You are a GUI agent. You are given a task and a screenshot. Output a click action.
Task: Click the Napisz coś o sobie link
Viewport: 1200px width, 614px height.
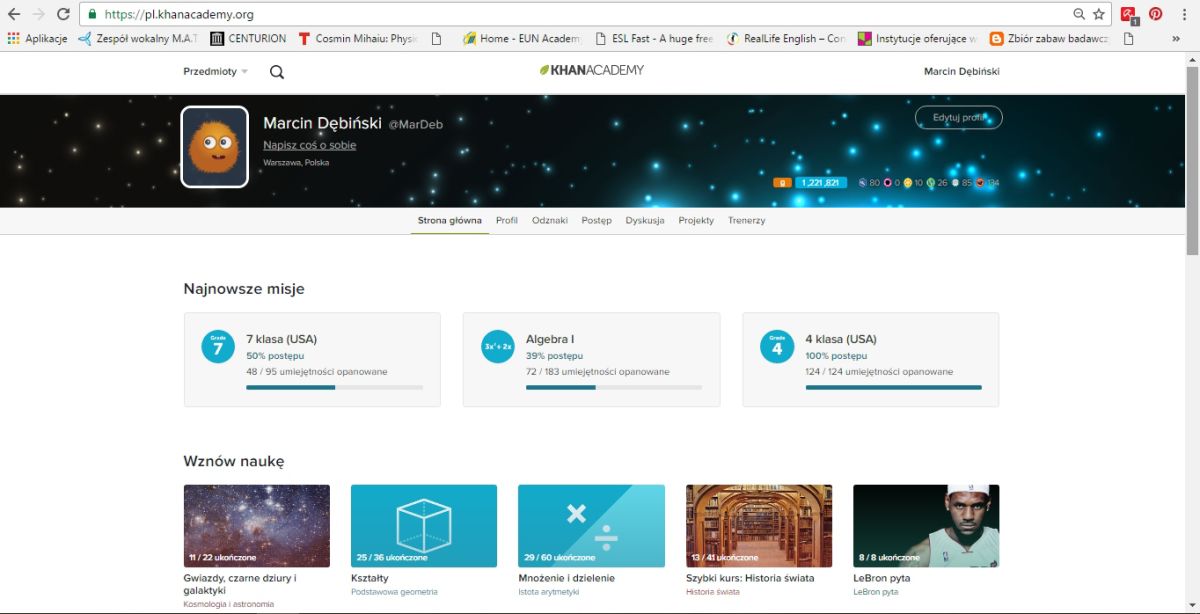309,145
